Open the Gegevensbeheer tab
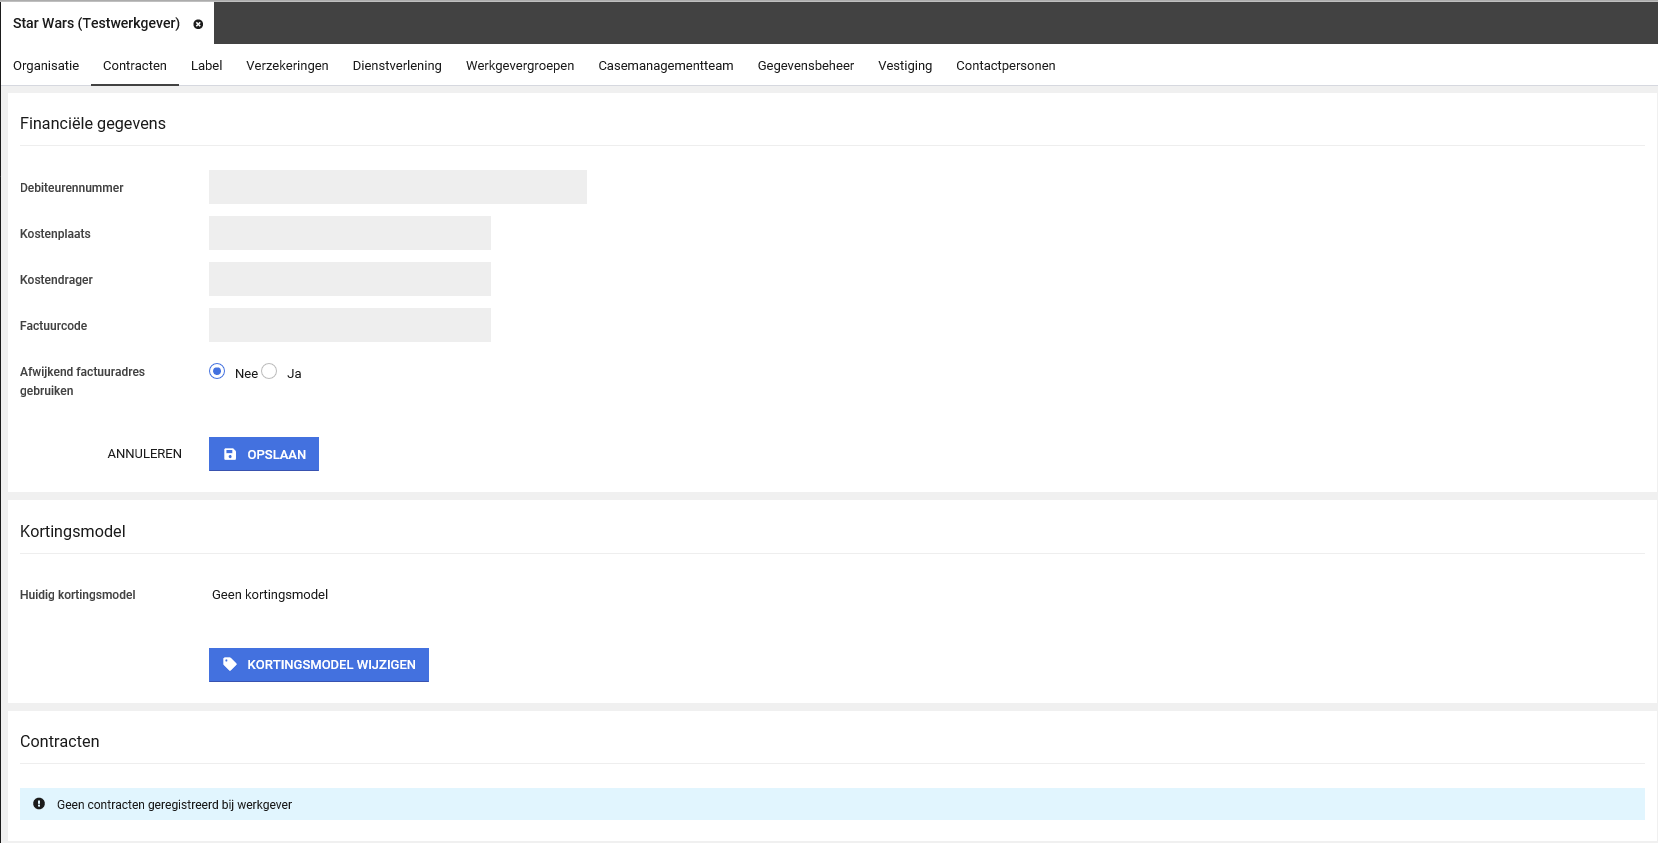 [806, 66]
